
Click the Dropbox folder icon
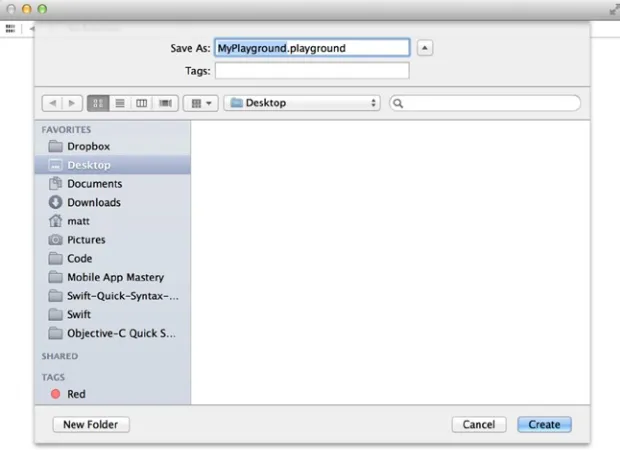point(55,146)
